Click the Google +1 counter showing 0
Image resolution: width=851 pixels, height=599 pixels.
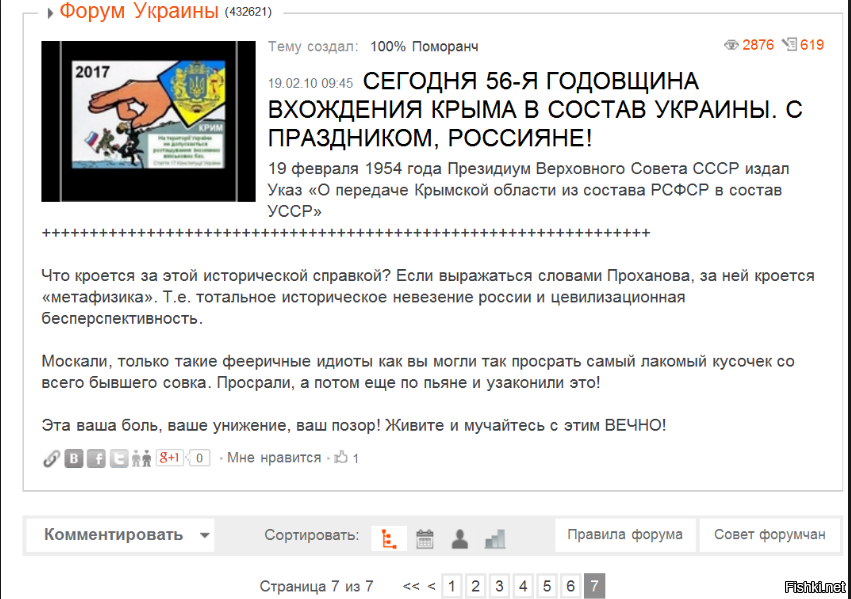(x=199, y=458)
